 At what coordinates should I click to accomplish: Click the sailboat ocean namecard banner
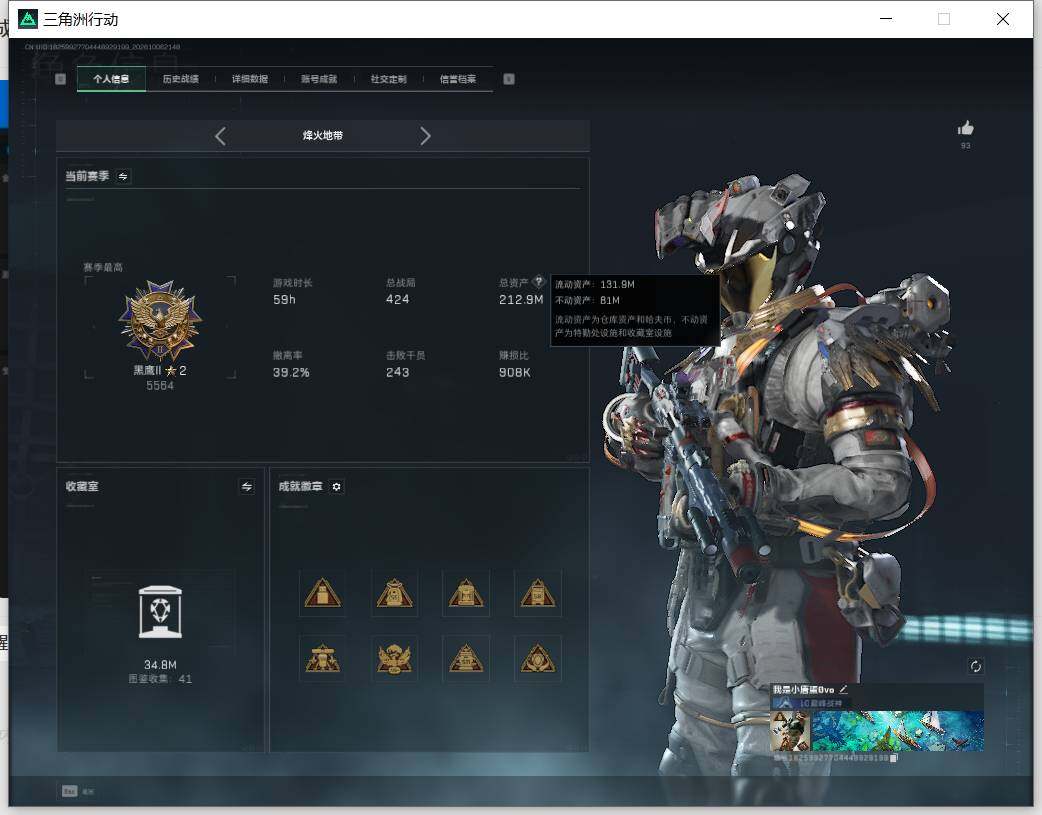click(x=897, y=731)
